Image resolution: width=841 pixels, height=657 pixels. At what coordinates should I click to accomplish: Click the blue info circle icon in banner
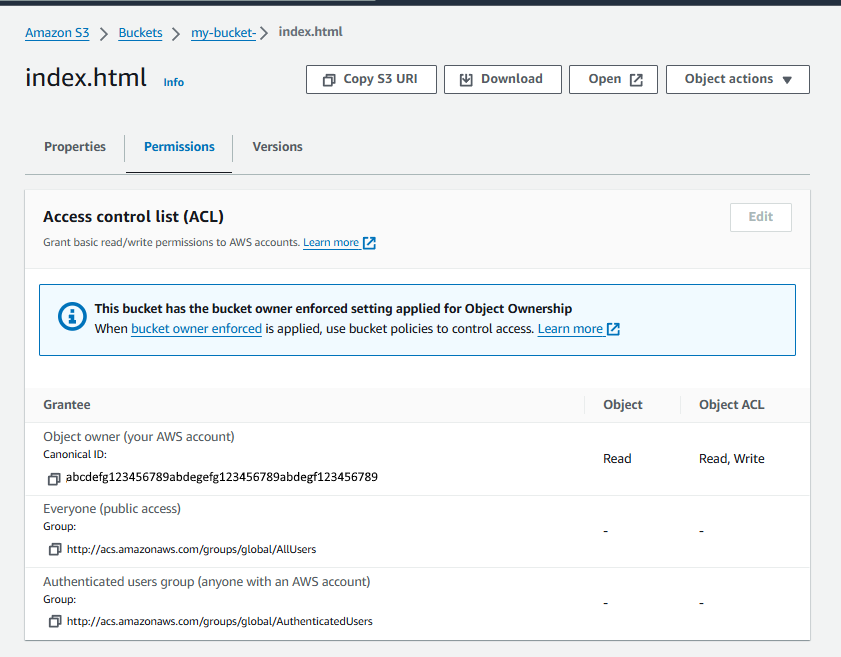pyautogui.click(x=72, y=317)
